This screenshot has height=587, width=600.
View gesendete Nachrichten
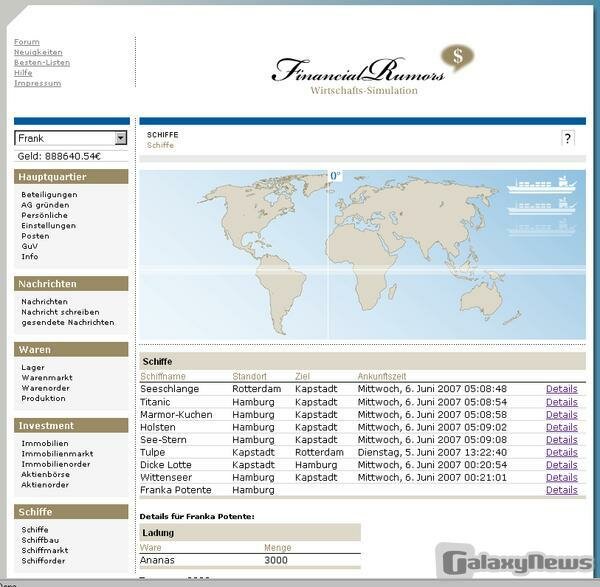pos(68,322)
